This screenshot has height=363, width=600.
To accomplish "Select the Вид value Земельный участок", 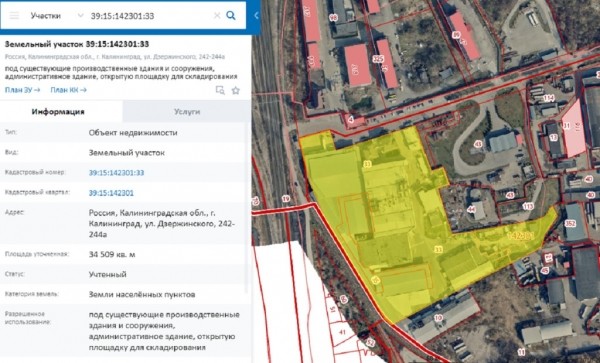I will [x=127, y=153].
